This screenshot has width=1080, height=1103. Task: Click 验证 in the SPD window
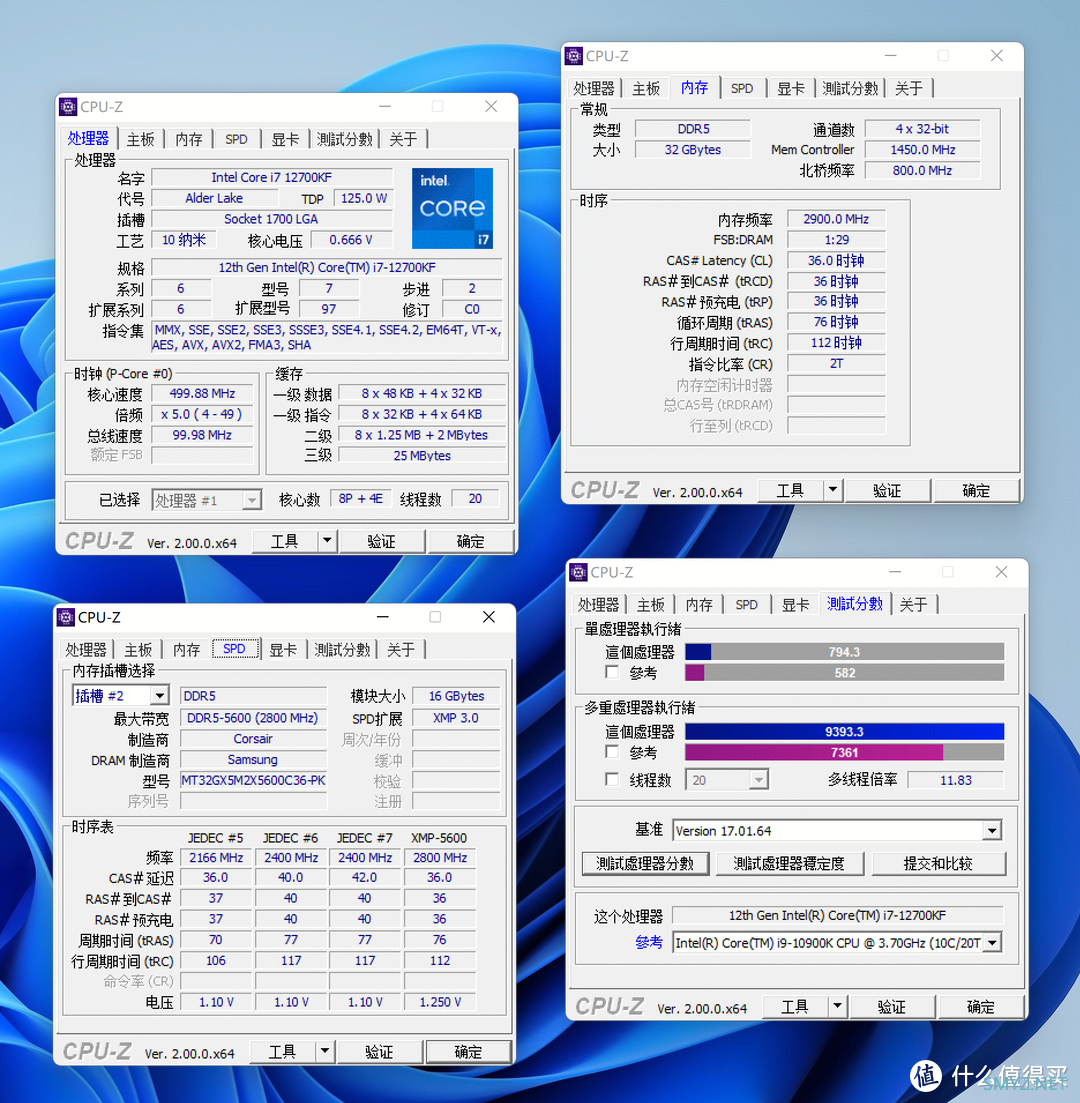click(x=379, y=1052)
